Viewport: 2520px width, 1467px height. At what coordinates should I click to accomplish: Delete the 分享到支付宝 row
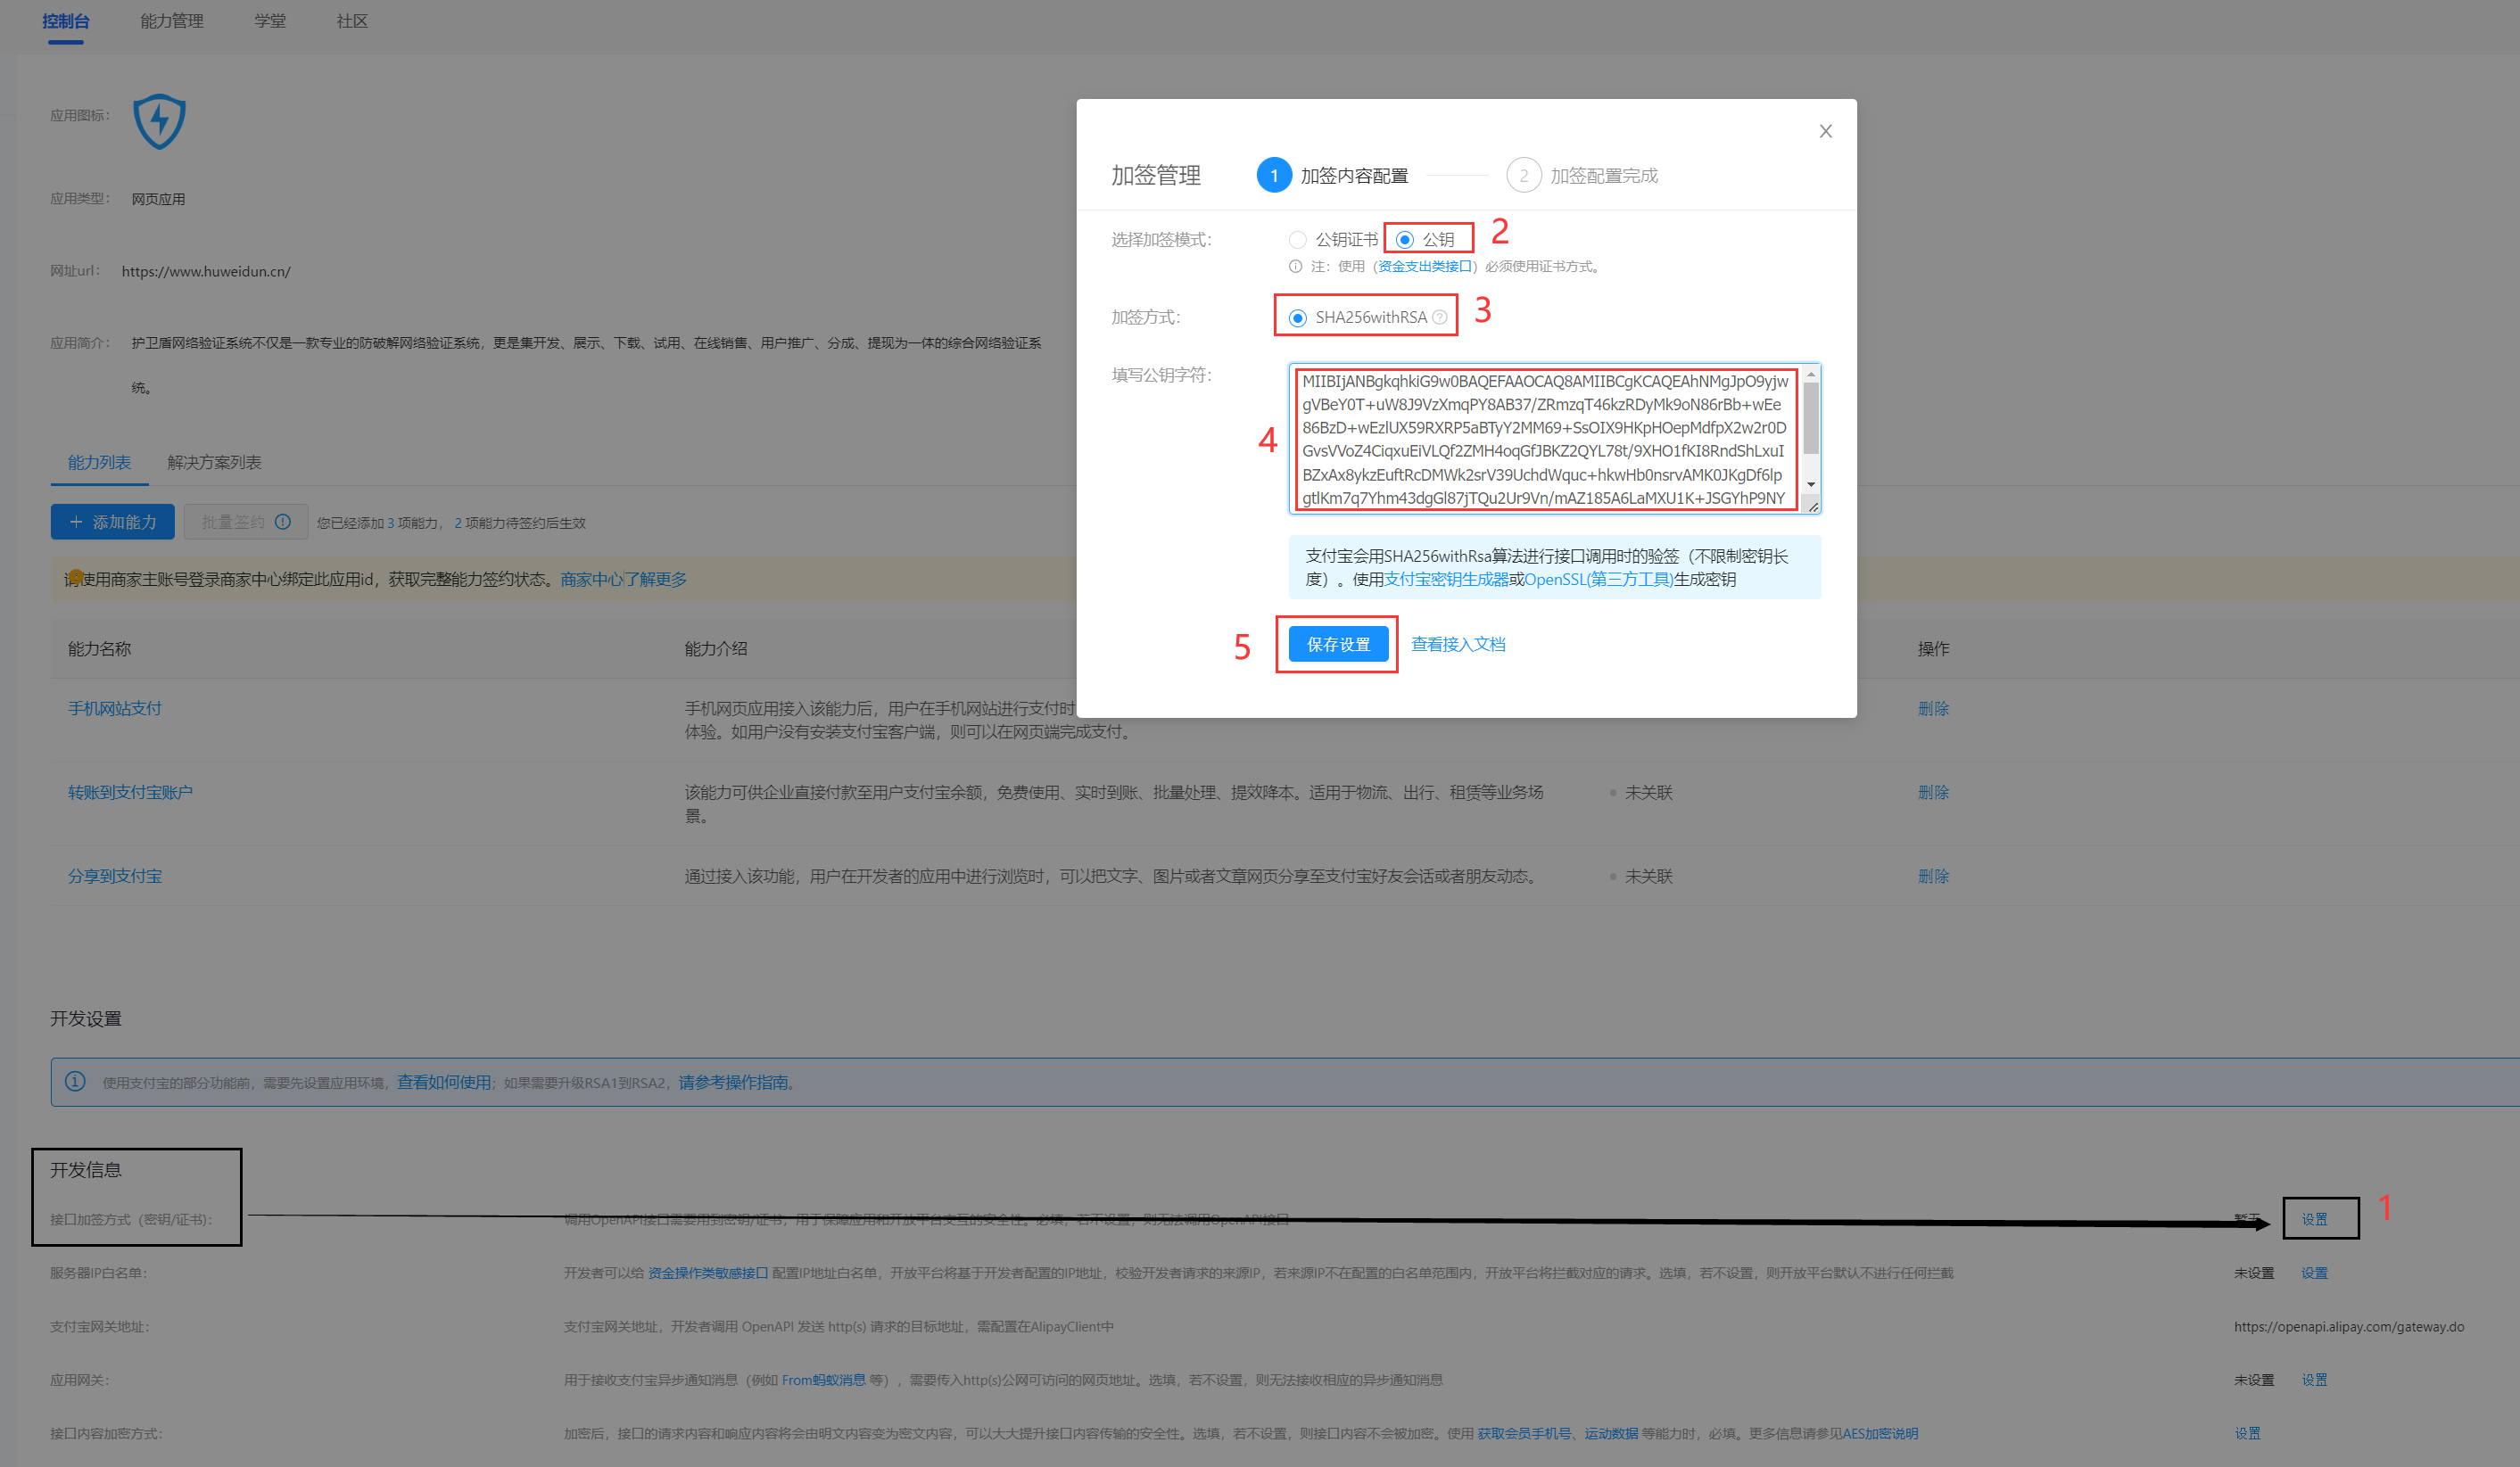(x=1933, y=876)
